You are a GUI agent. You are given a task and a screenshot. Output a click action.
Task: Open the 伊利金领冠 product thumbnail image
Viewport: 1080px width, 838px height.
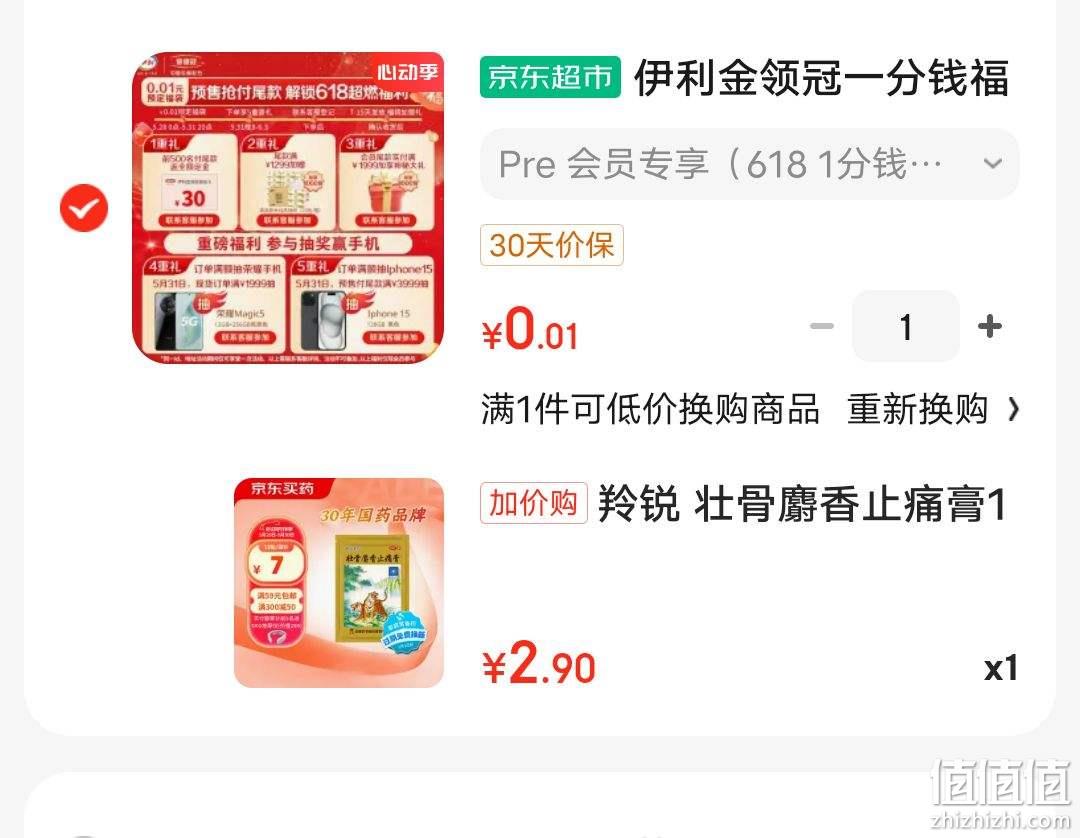tap(288, 207)
